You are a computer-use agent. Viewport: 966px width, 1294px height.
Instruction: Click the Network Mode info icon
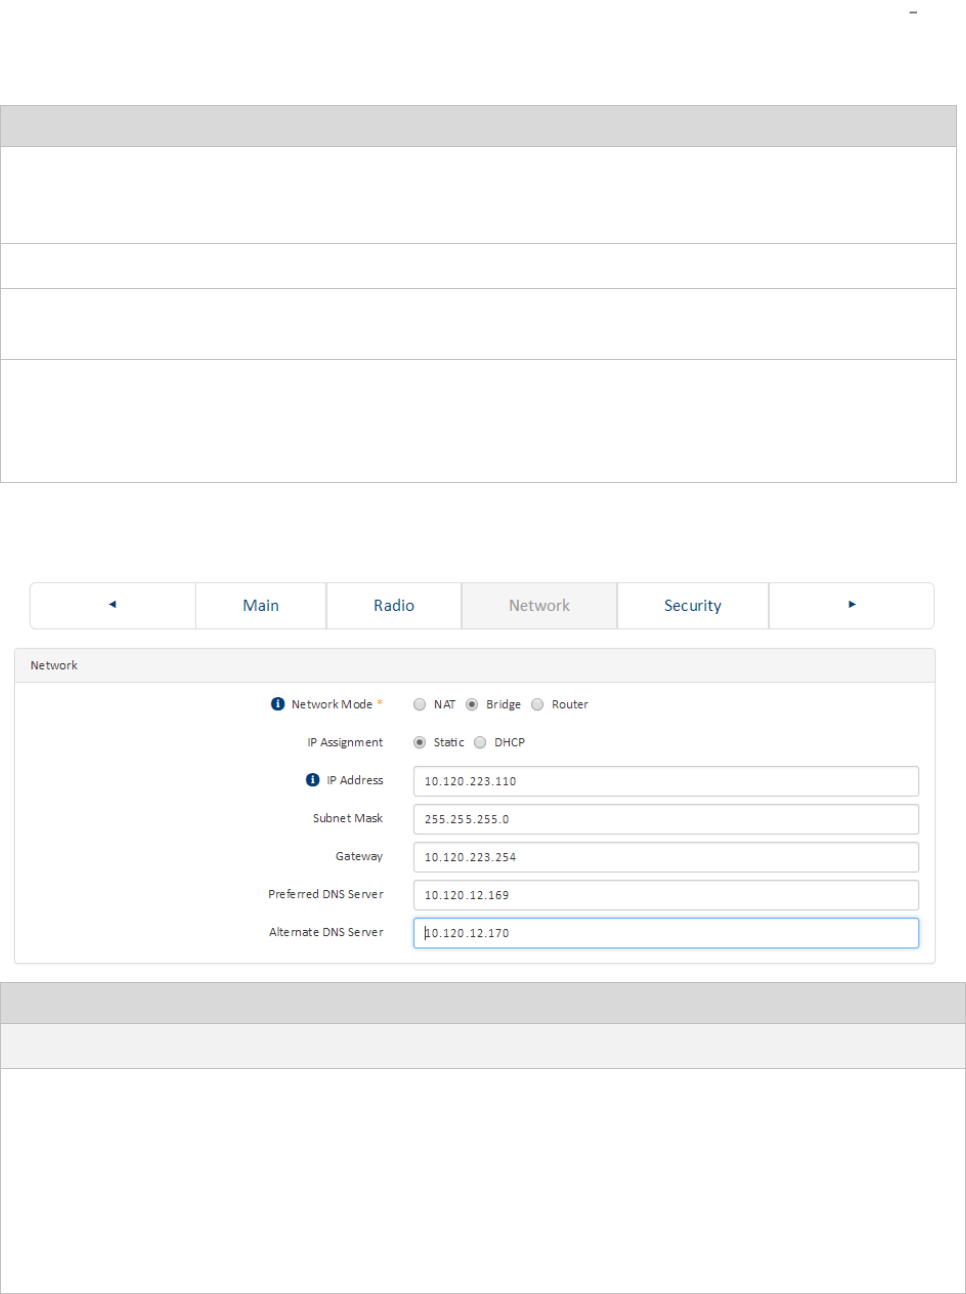click(x=278, y=704)
